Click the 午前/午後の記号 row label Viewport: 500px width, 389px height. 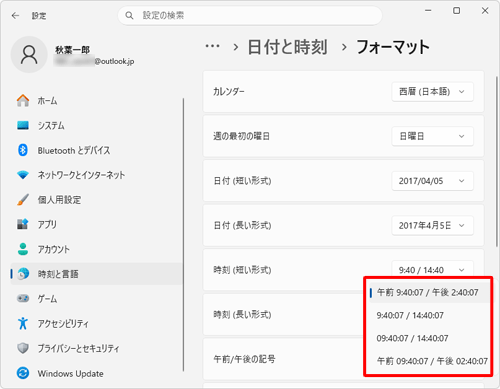coord(244,359)
